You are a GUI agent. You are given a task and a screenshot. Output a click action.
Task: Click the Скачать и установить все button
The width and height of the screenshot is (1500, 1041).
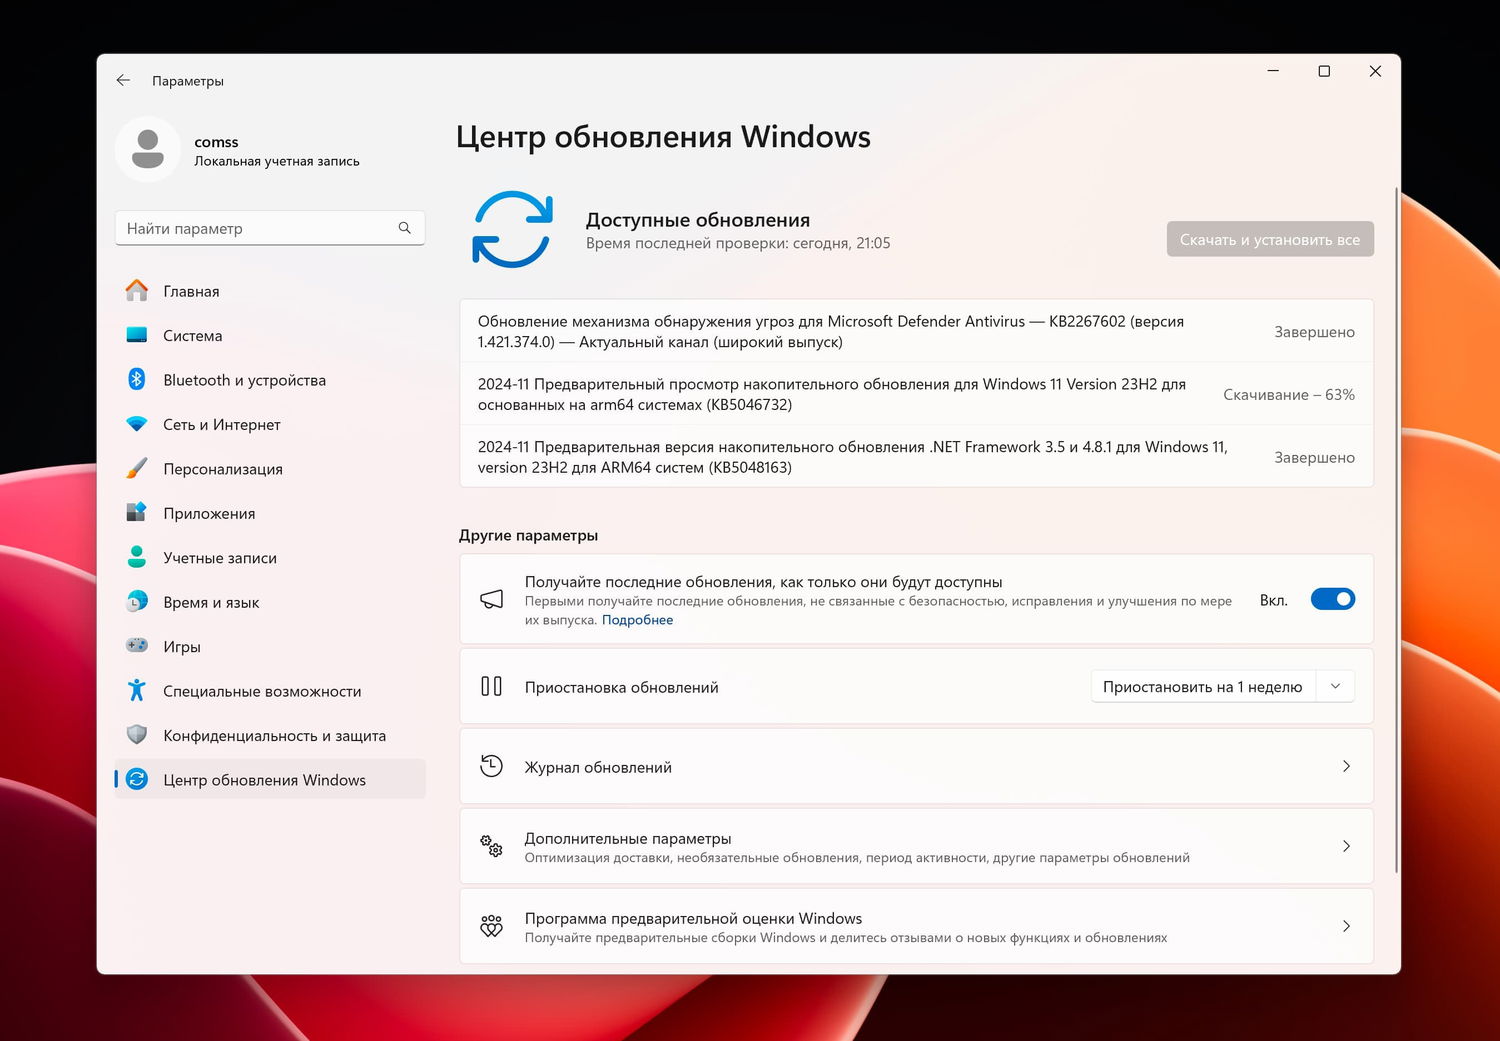(1270, 239)
